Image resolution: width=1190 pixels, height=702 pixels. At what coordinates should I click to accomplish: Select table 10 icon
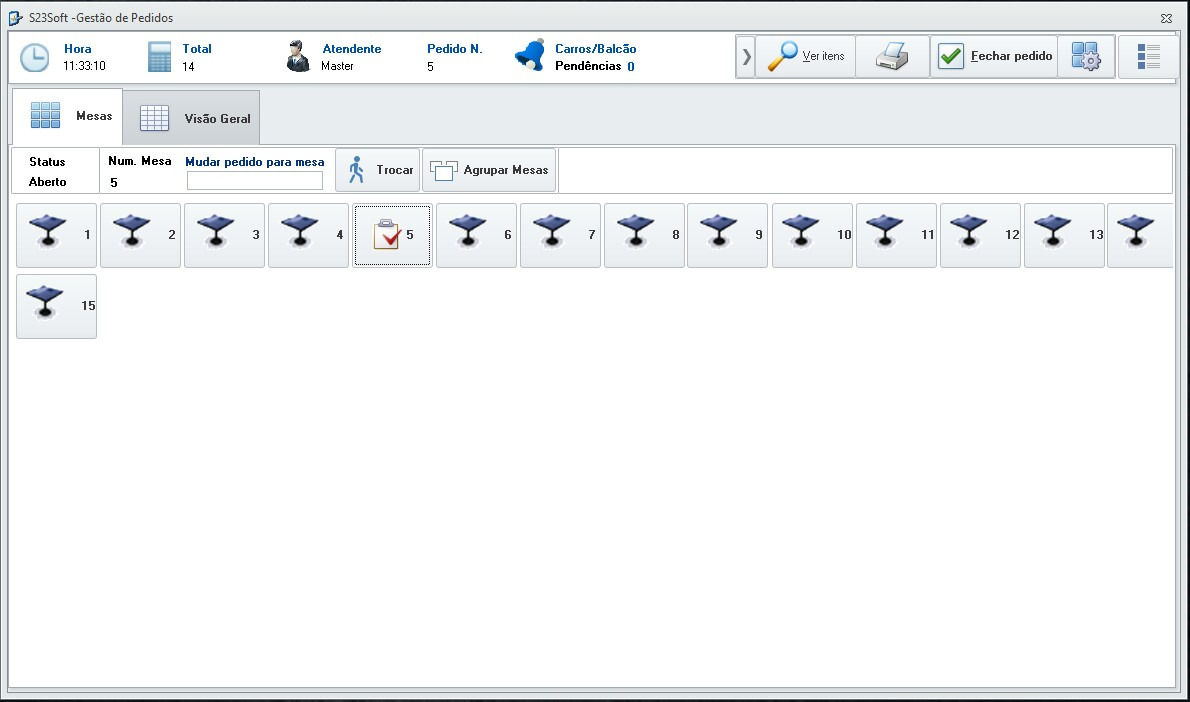(x=812, y=235)
